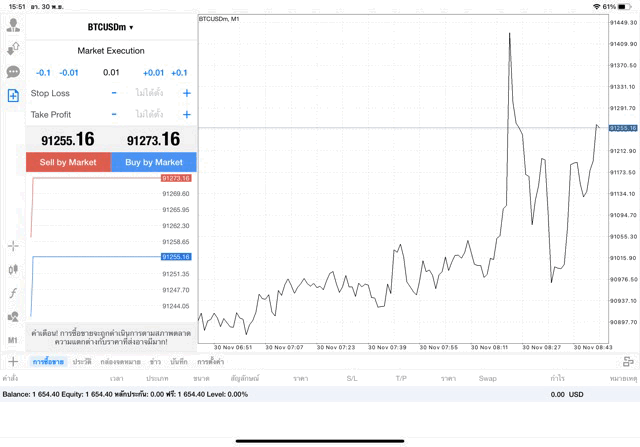
Task: Change the M1 timeframe in sidebar
Action: click(x=13, y=340)
